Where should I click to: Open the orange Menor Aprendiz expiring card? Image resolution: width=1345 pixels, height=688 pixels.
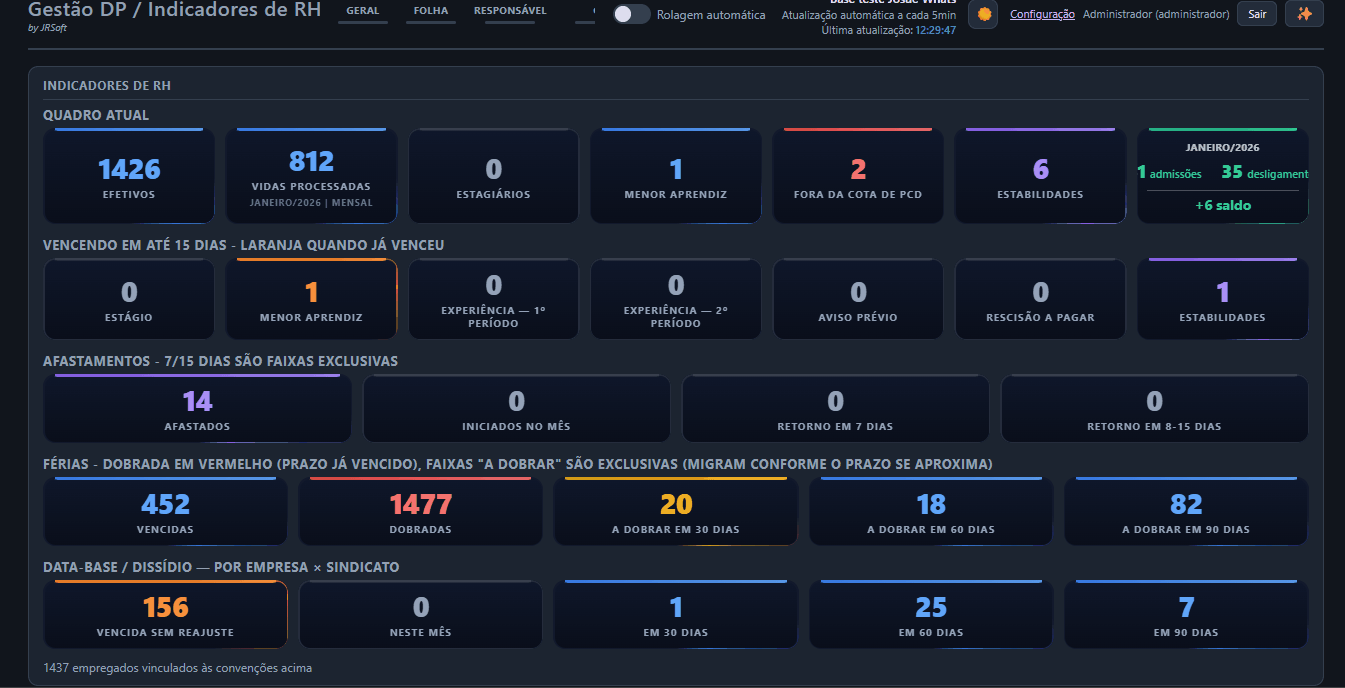pyautogui.click(x=311, y=299)
